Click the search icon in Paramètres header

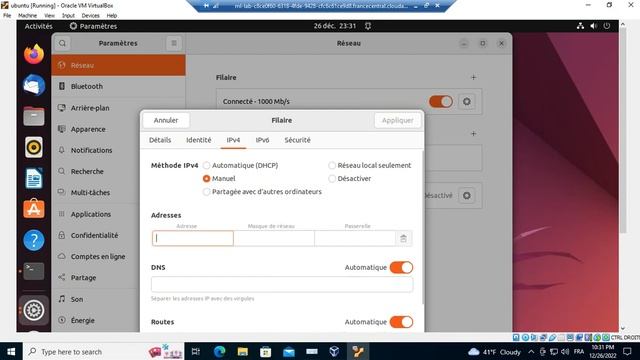tap(62, 43)
